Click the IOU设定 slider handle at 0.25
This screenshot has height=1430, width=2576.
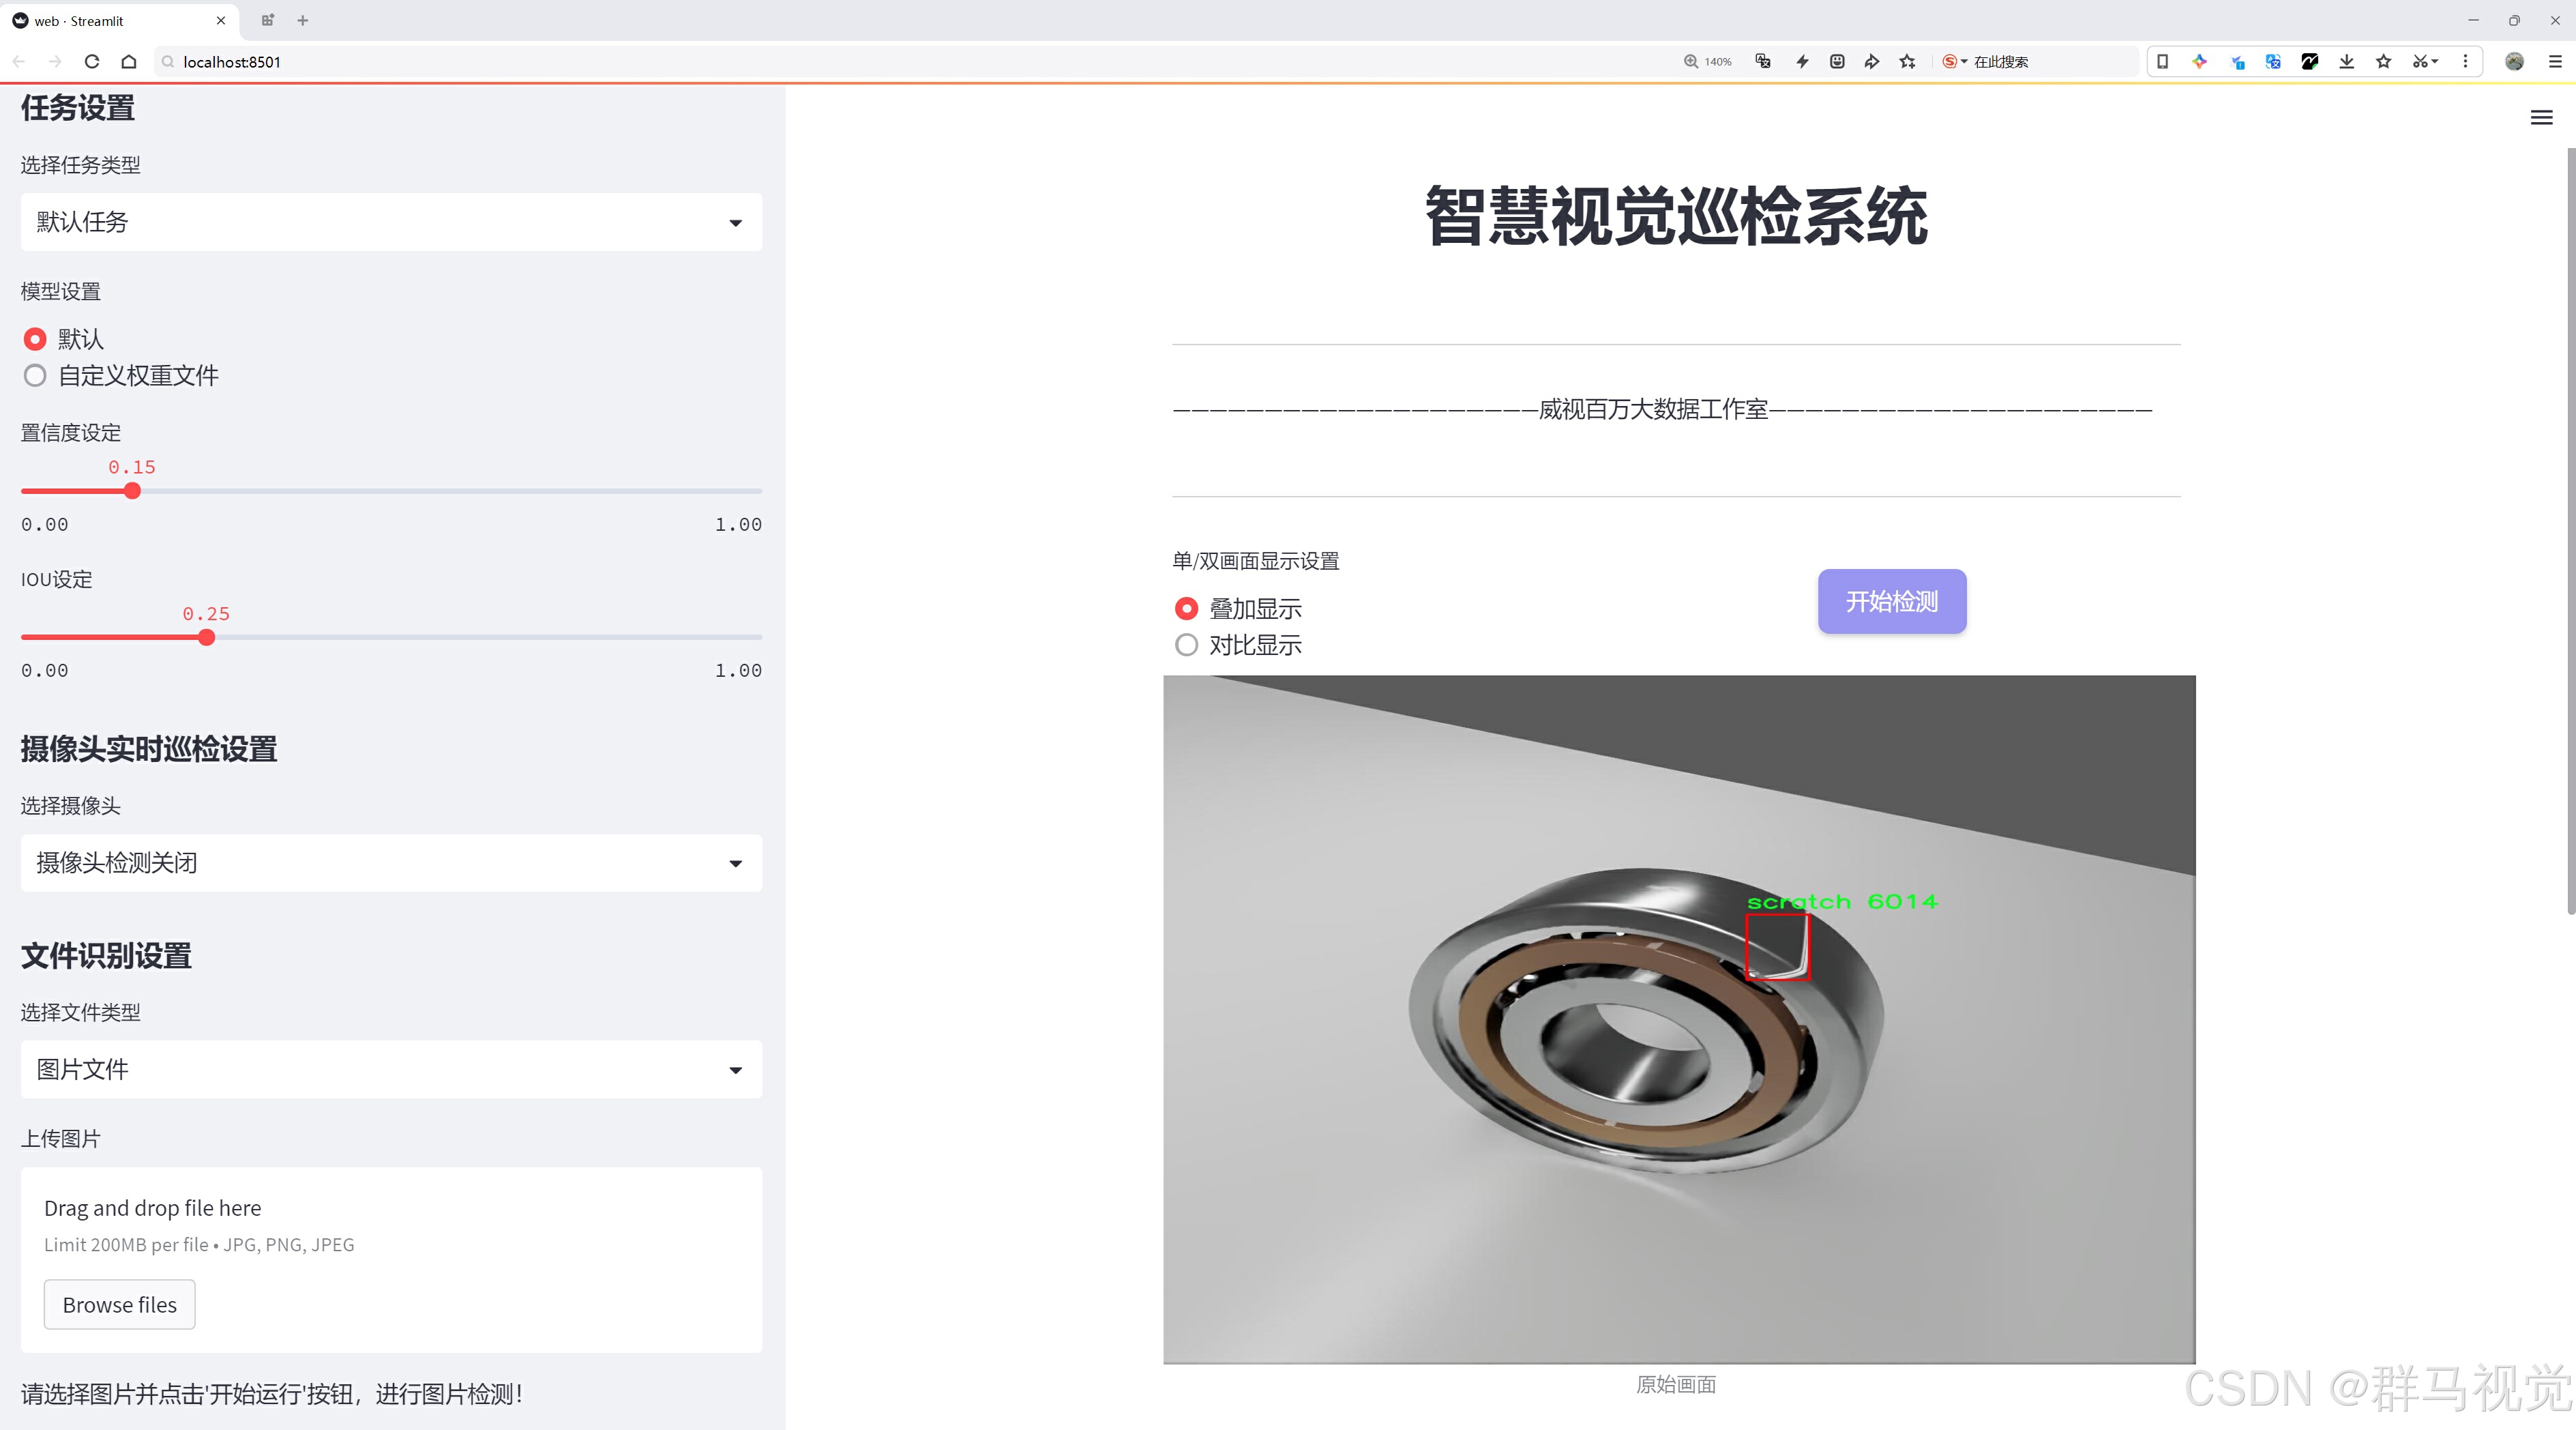point(207,638)
